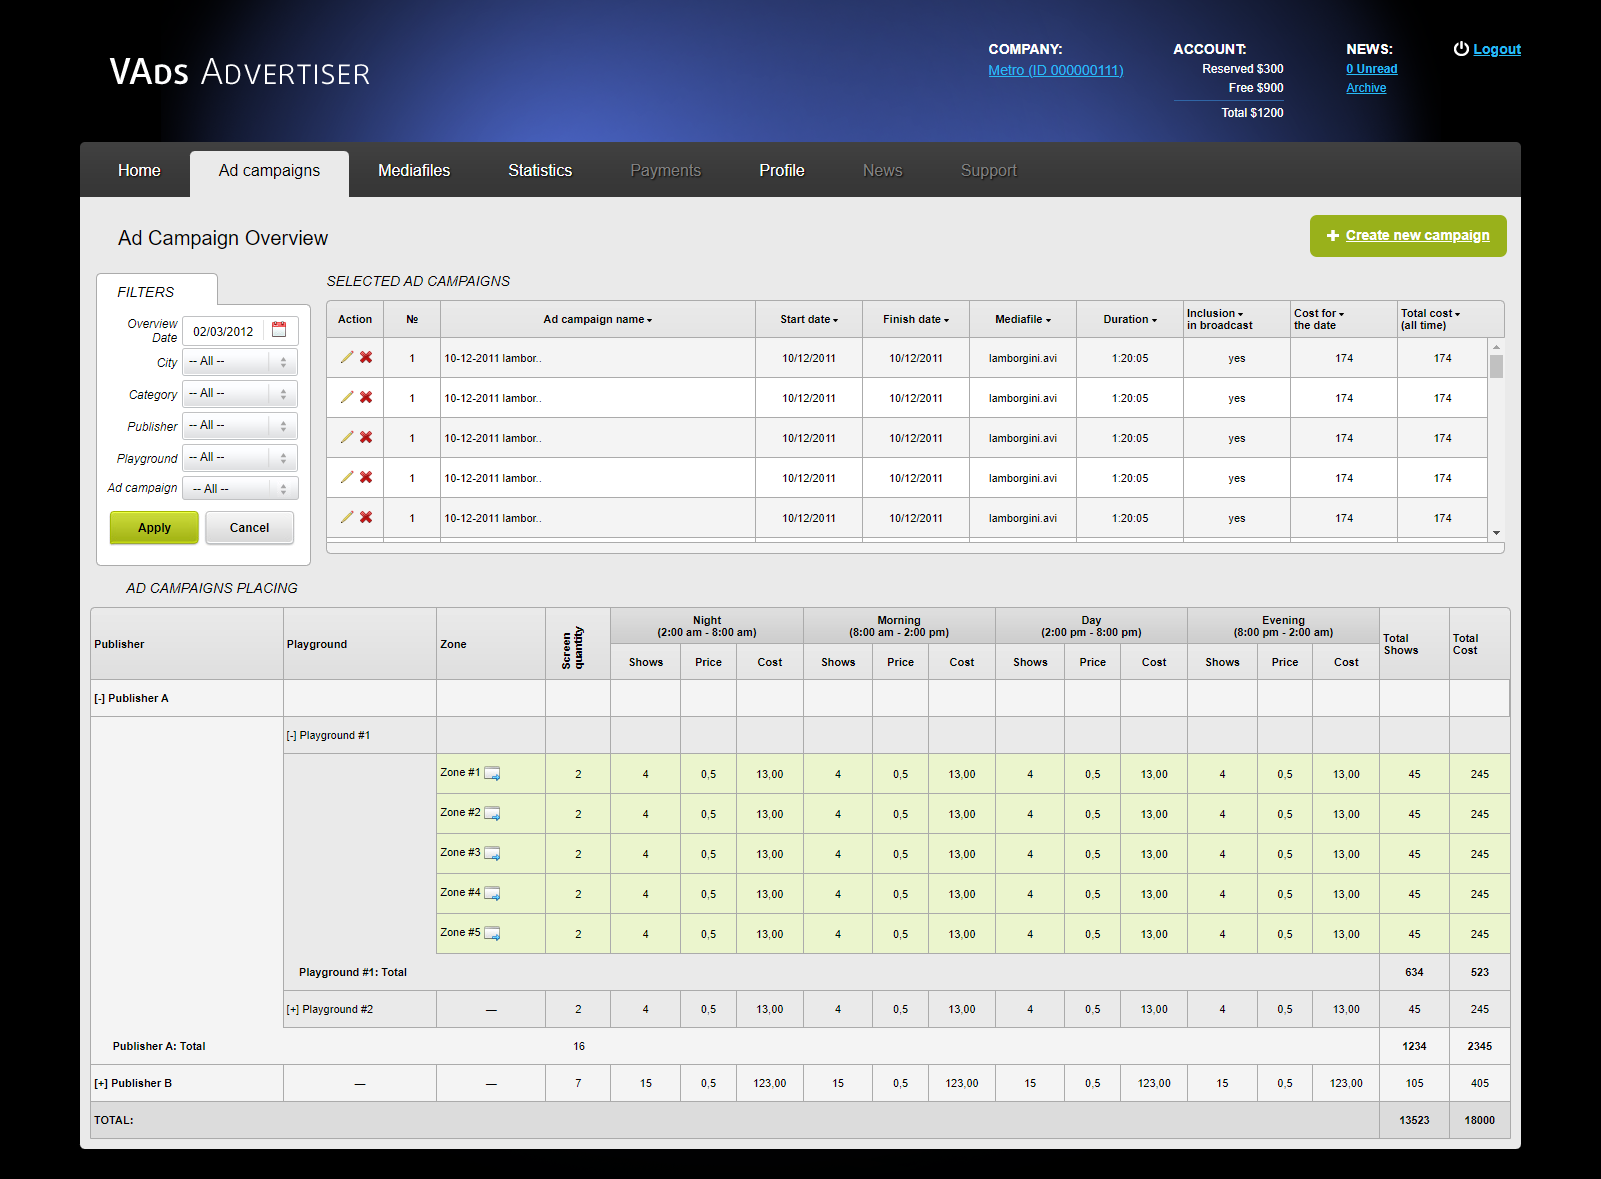
Task: Expand the Publisher B group
Action: [x=101, y=1083]
